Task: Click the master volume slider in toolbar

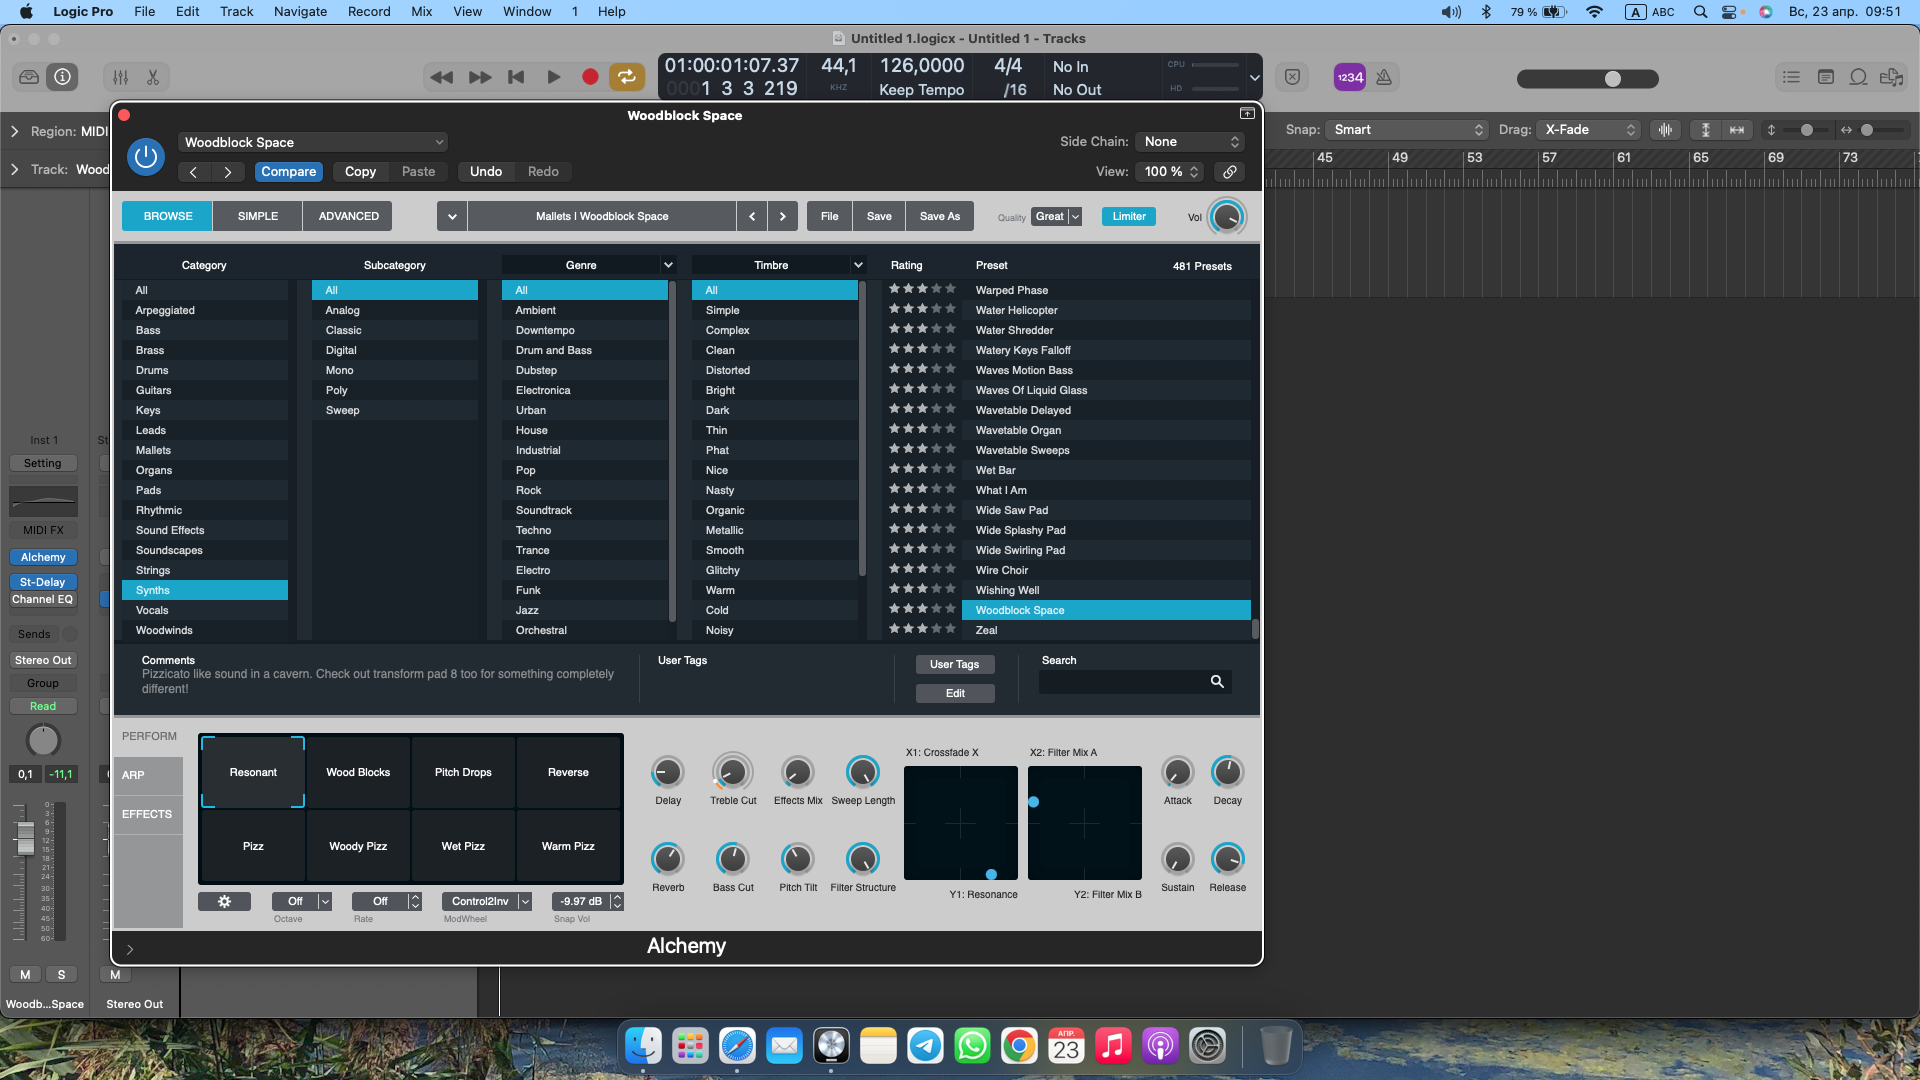Action: tap(1587, 79)
